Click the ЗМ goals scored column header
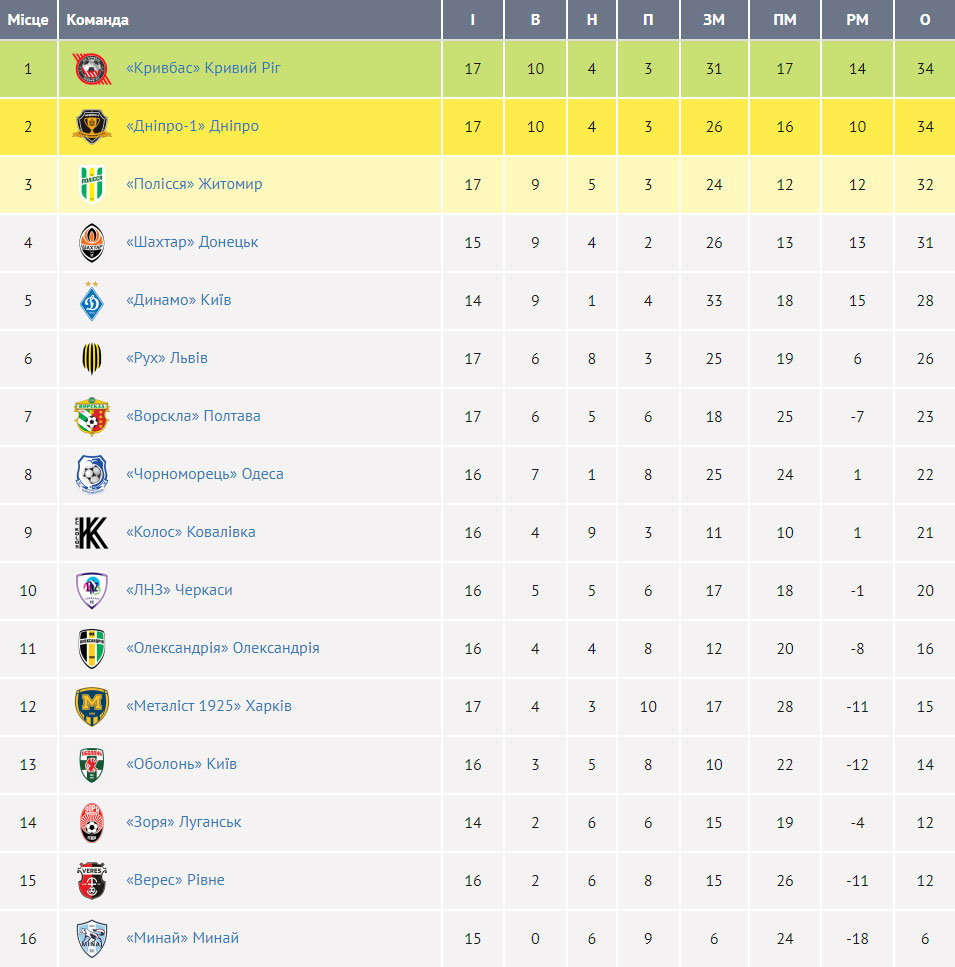Image resolution: width=955 pixels, height=967 pixels. click(714, 20)
